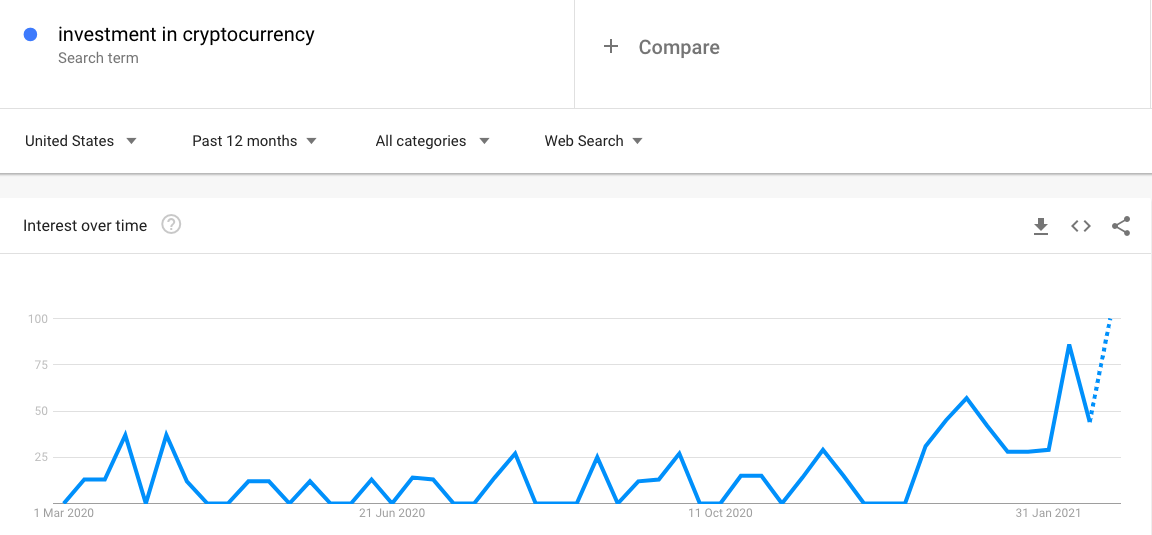Click the blue dot beside the search term
Image resolution: width=1152 pixels, height=535 pixels.
tap(30, 35)
